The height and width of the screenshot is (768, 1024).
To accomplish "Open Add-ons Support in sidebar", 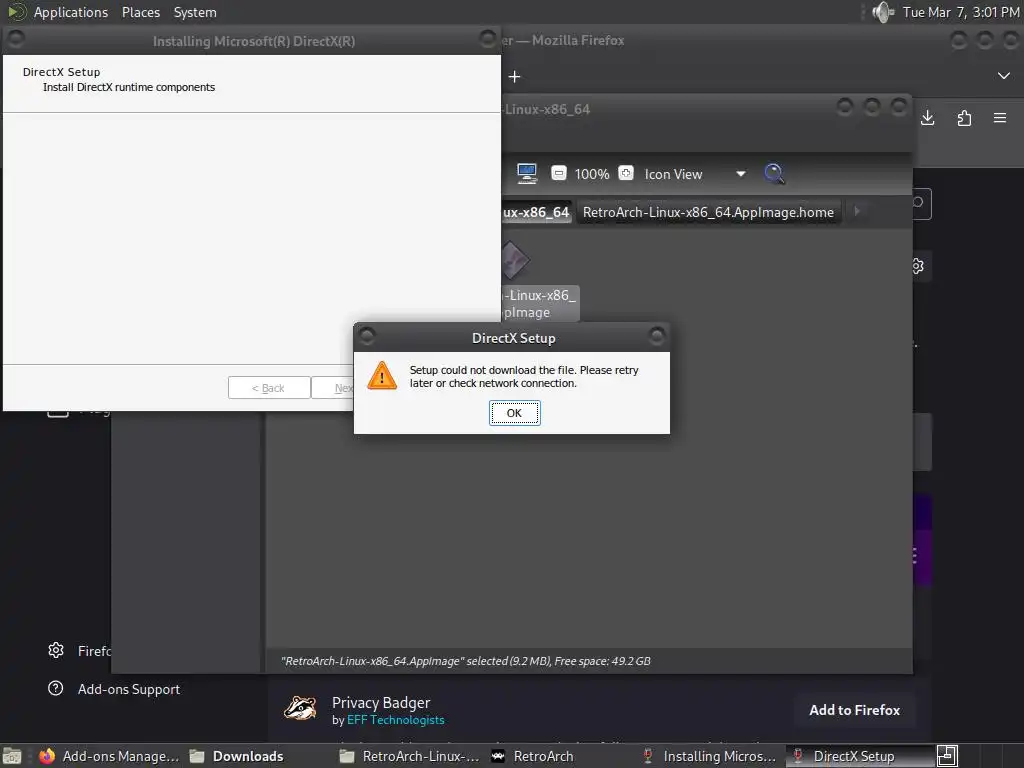I will click(129, 689).
